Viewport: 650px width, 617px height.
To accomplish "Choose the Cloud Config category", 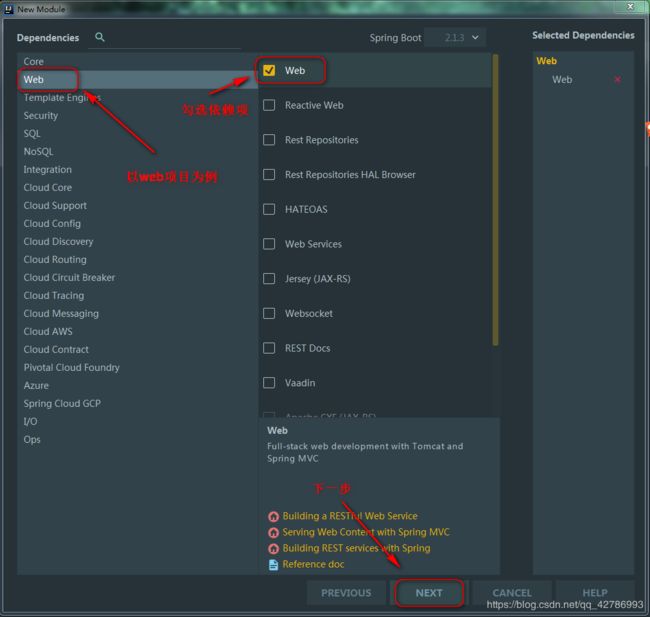I will click(138, 223).
